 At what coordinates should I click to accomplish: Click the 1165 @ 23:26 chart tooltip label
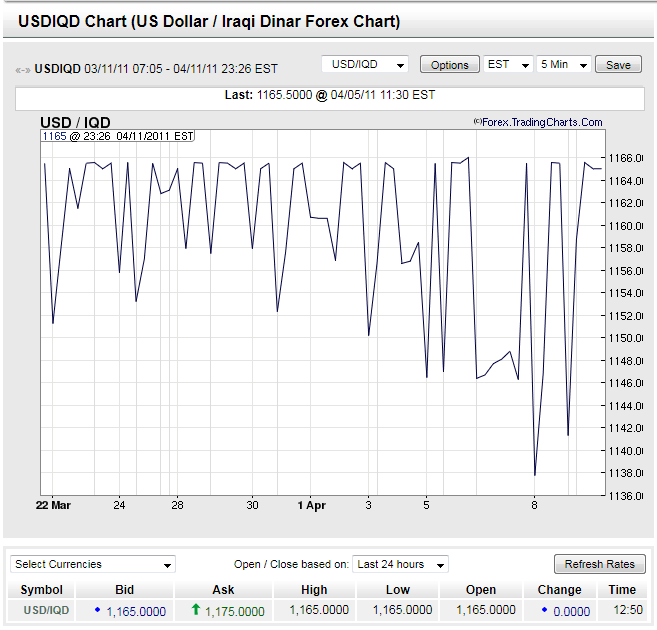(118, 136)
